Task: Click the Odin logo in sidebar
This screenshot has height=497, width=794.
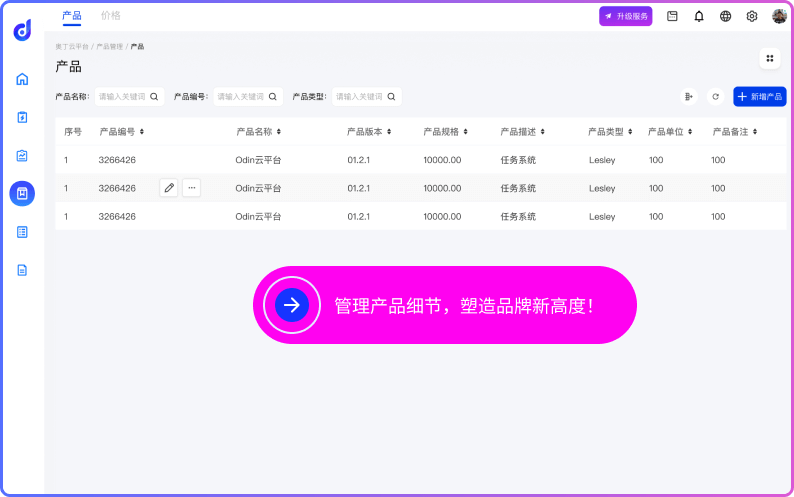Action: (x=22, y=30)
